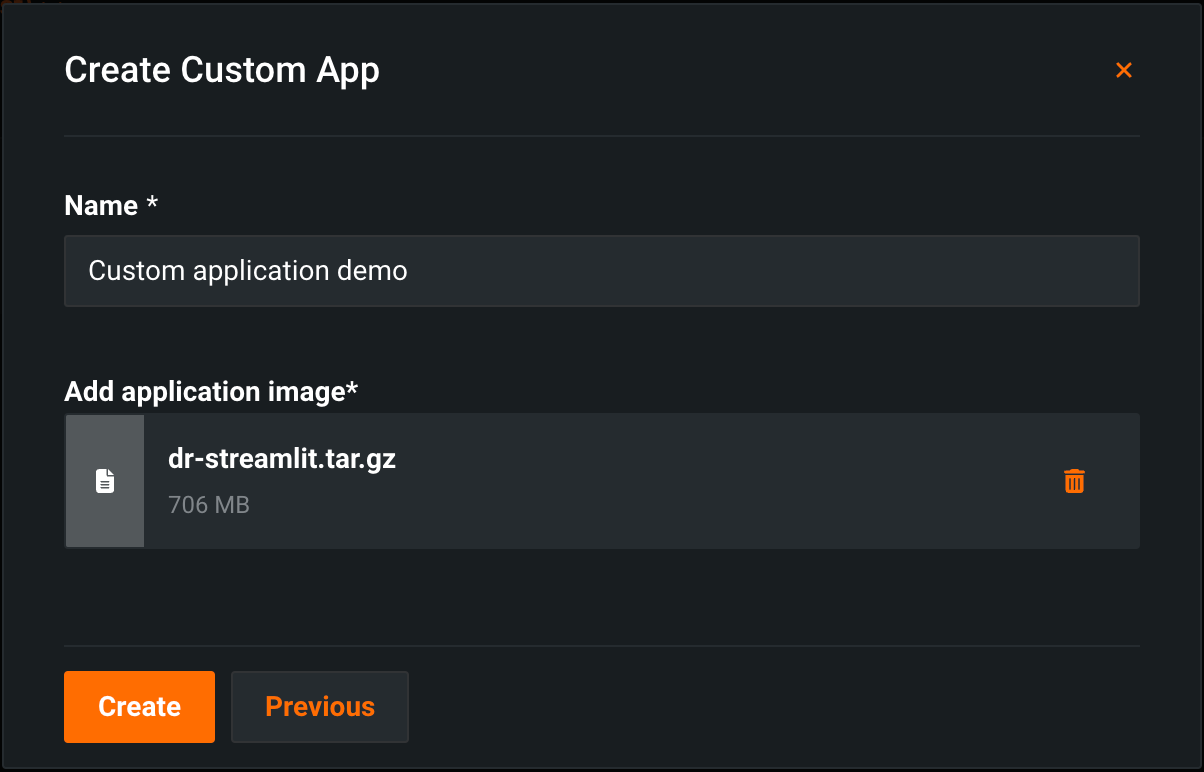
Task: Close the Create Custom App dialog
Action: point(1124,70)
